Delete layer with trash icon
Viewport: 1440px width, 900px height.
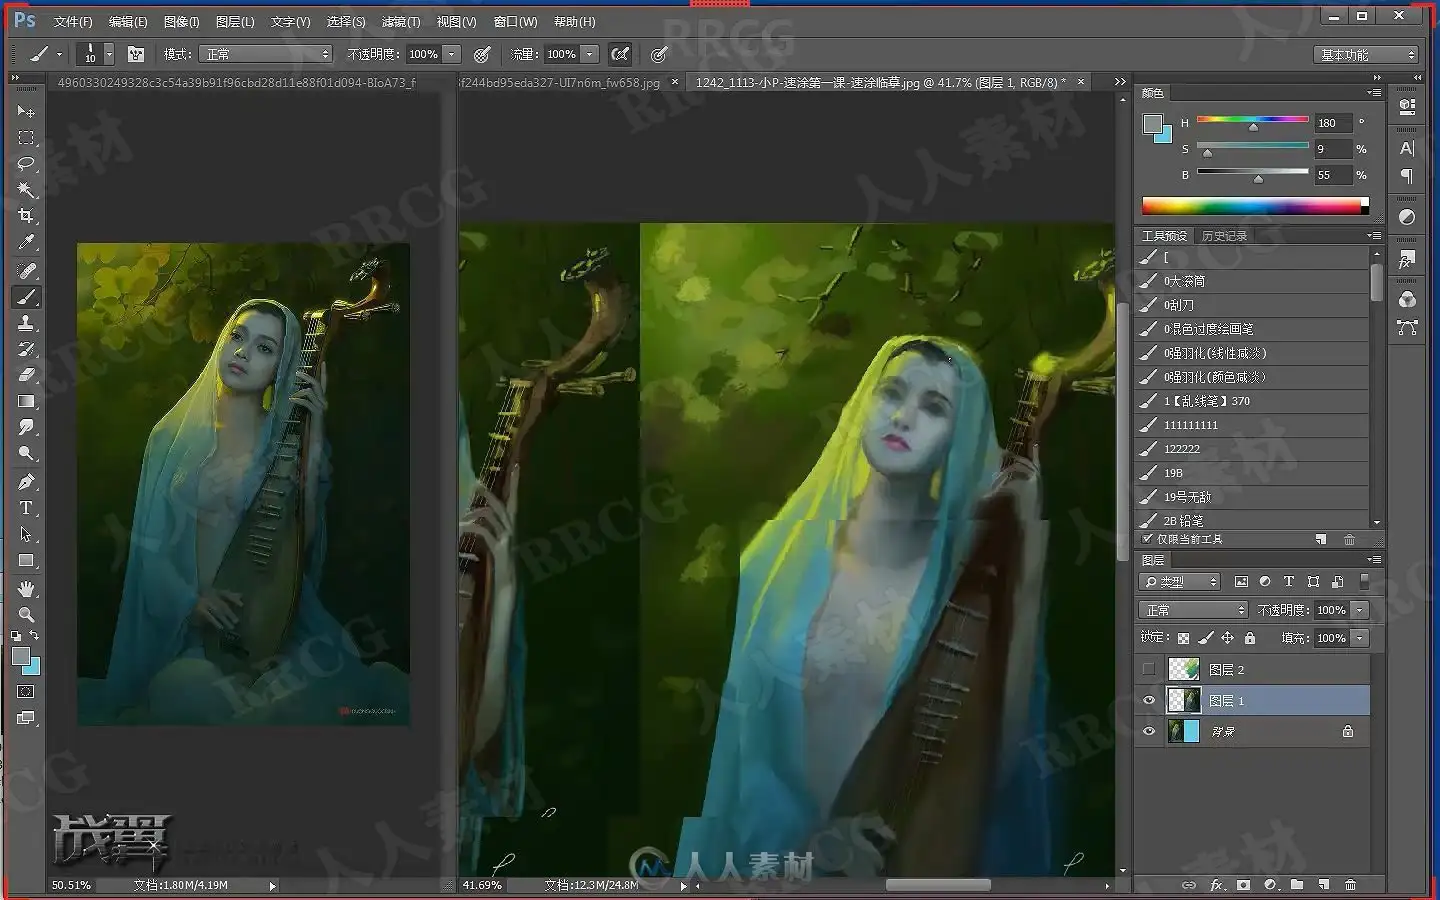pos(1350,885)
